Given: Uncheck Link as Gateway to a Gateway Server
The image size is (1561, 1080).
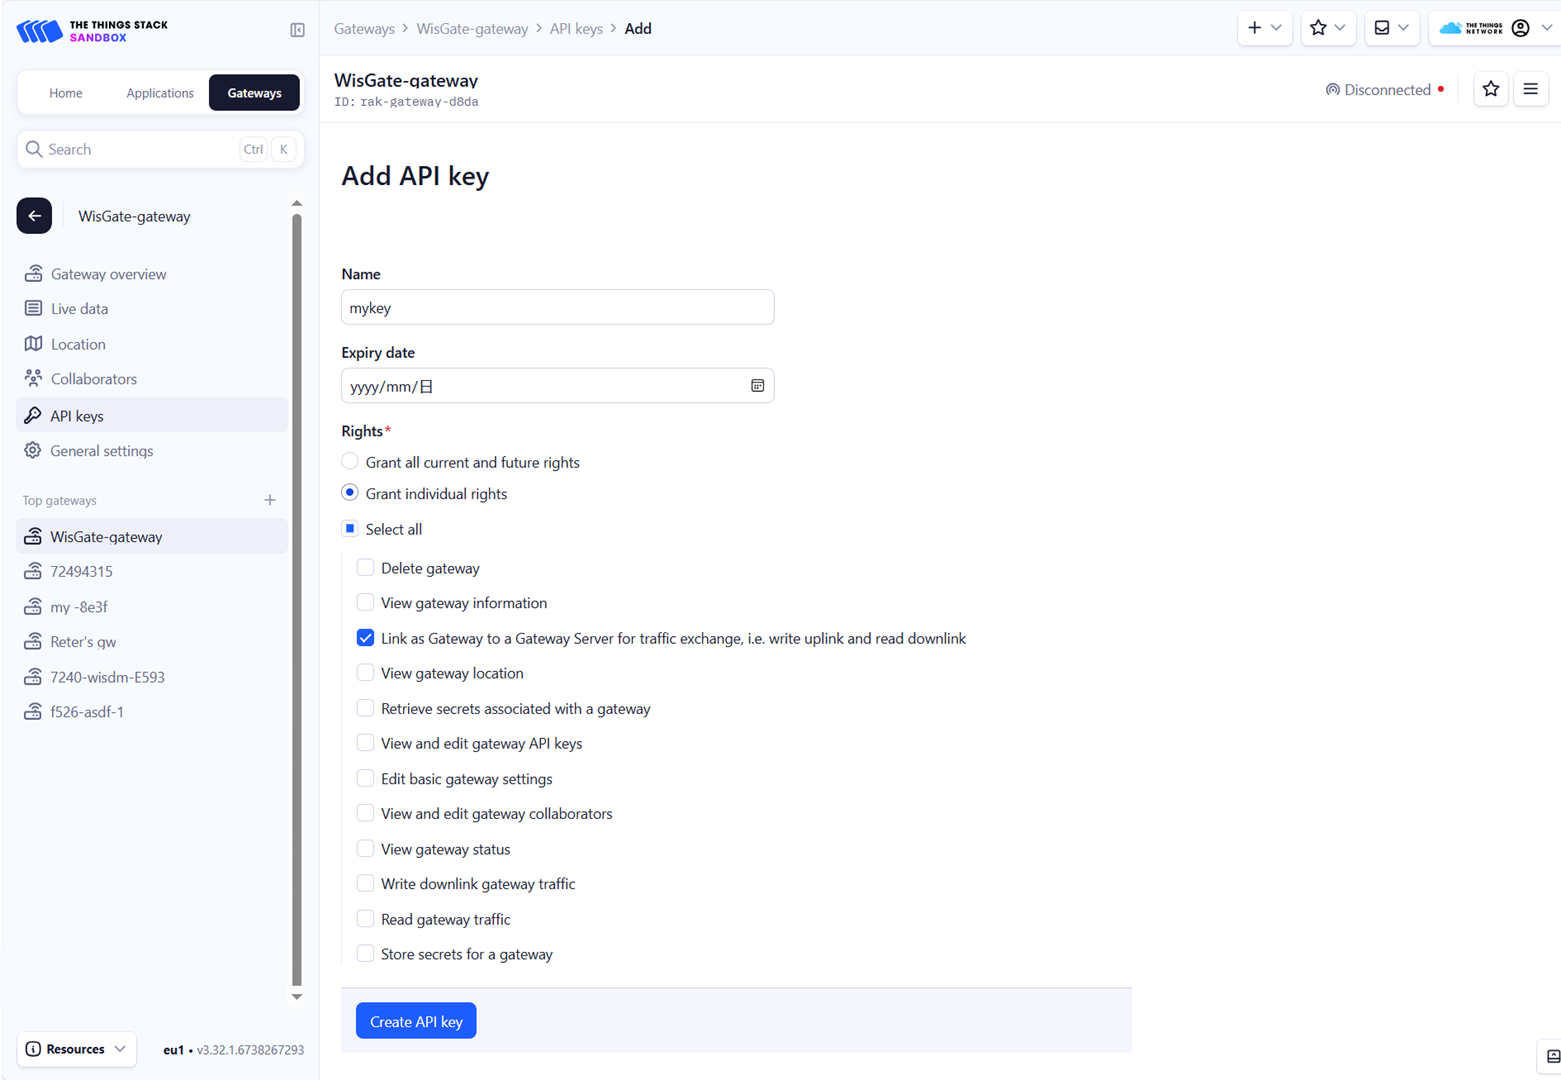Looking at the screenshot, I should pos(365,638).
